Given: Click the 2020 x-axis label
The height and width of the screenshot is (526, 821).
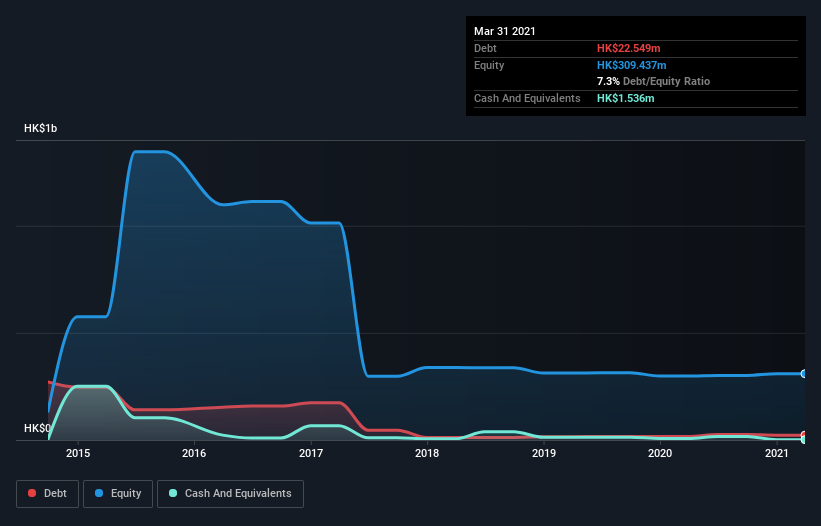Looking at the screenshot, I should [x=660, y=453].
